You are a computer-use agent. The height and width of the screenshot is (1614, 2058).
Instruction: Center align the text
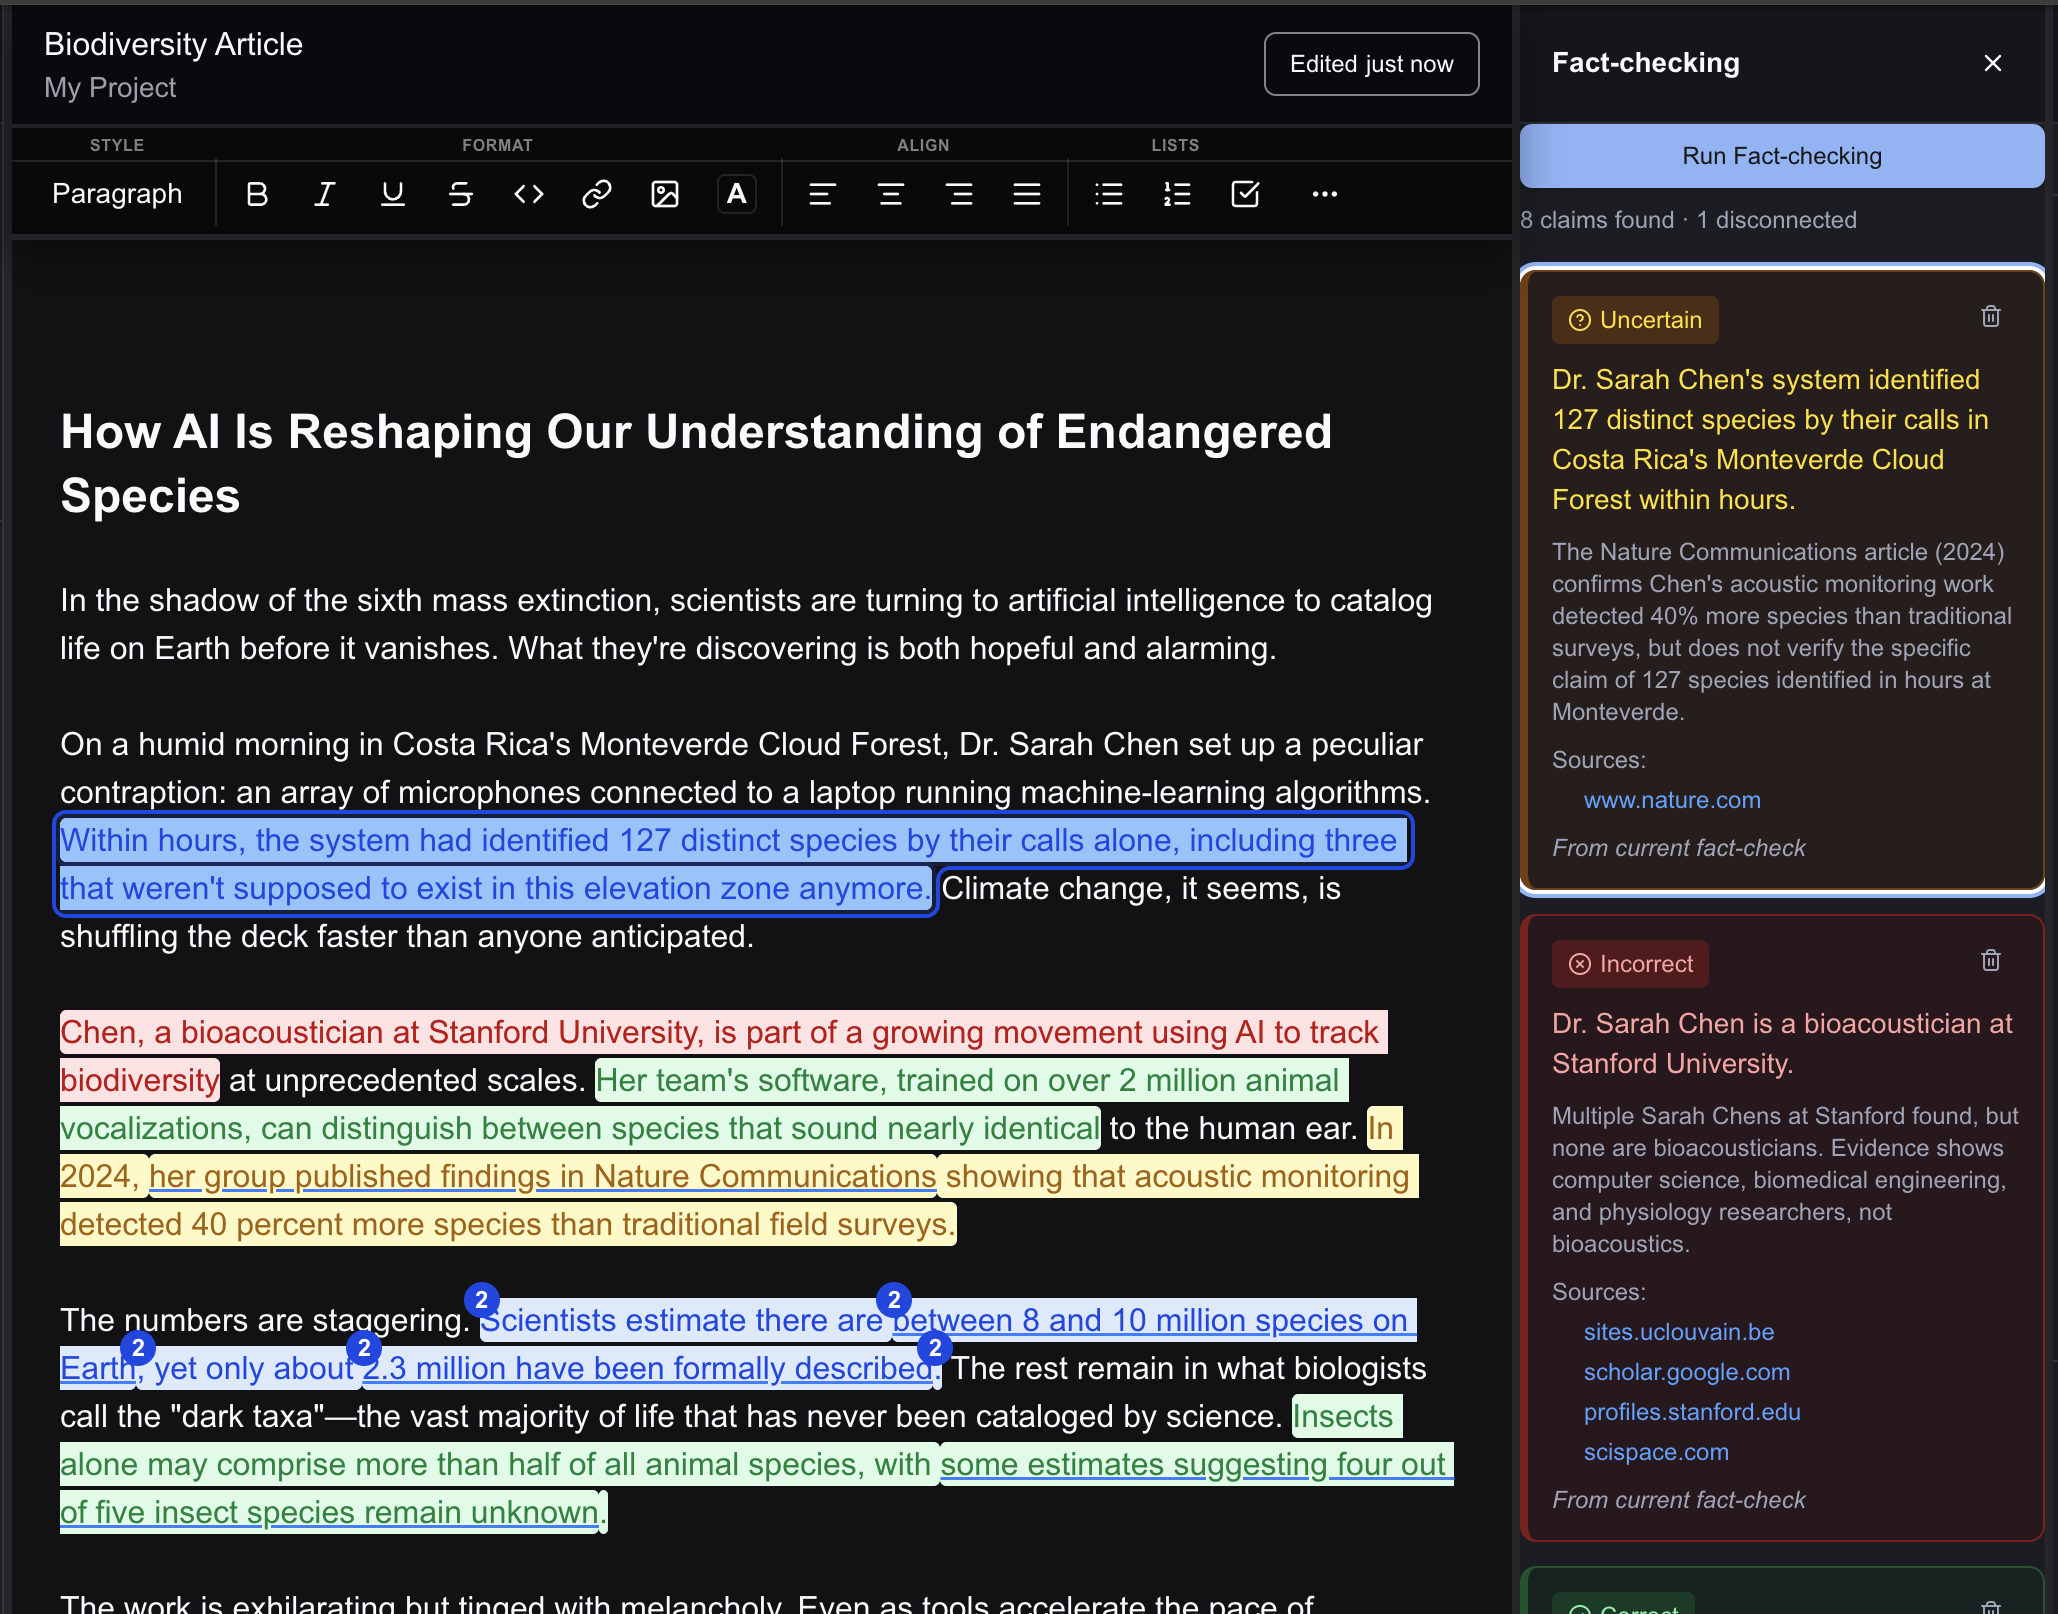(x=890, y=194)
